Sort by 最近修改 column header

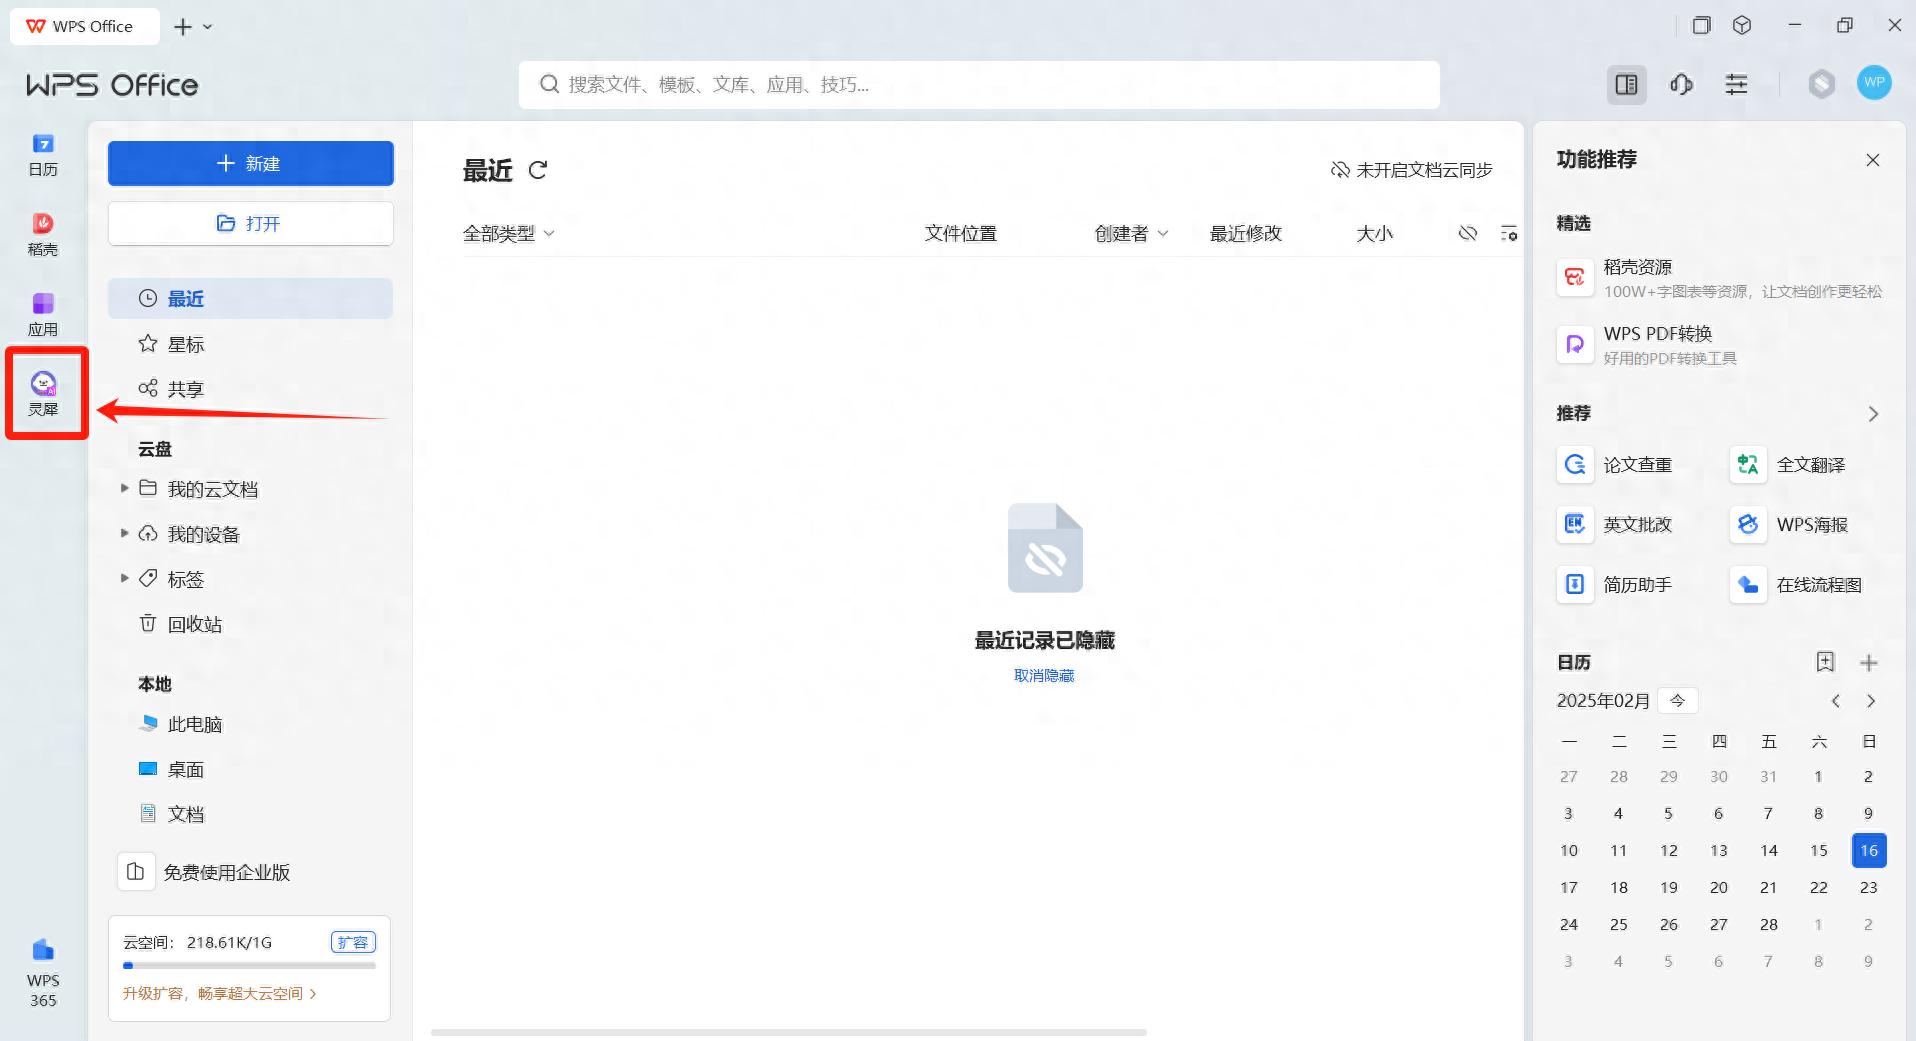click(1245, 233)
